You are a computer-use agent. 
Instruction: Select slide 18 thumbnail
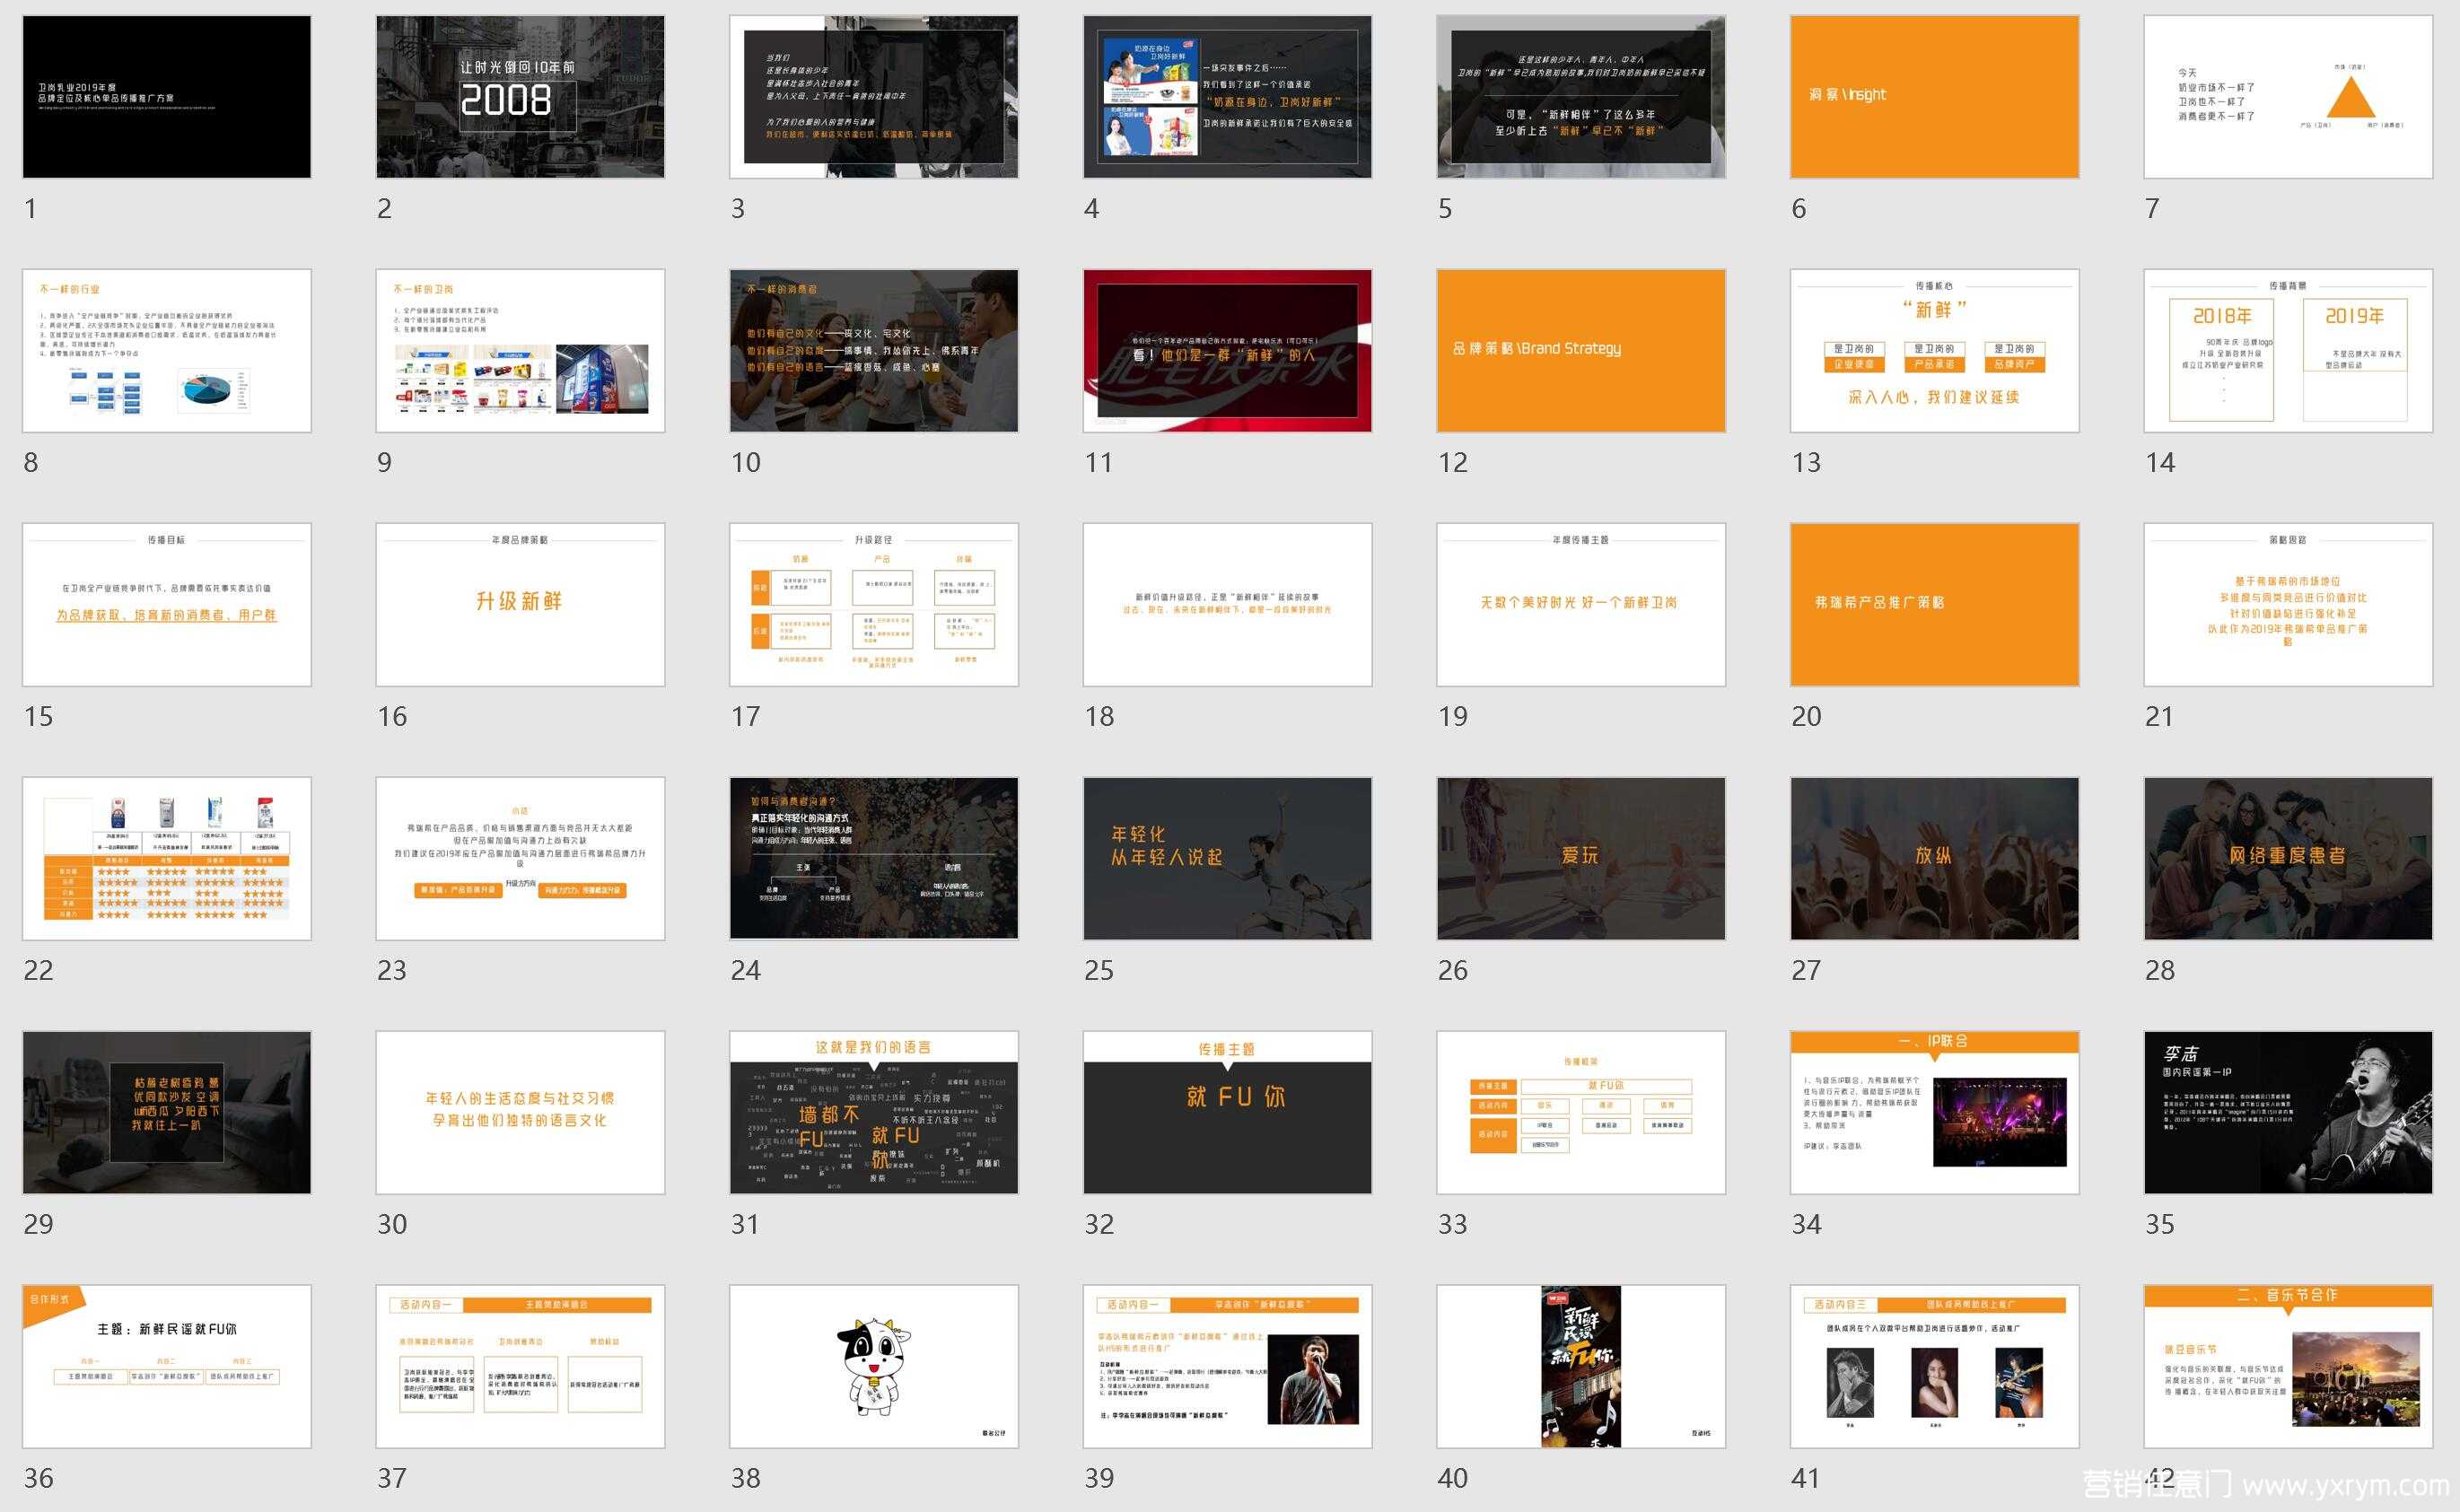coord(1227,605)
